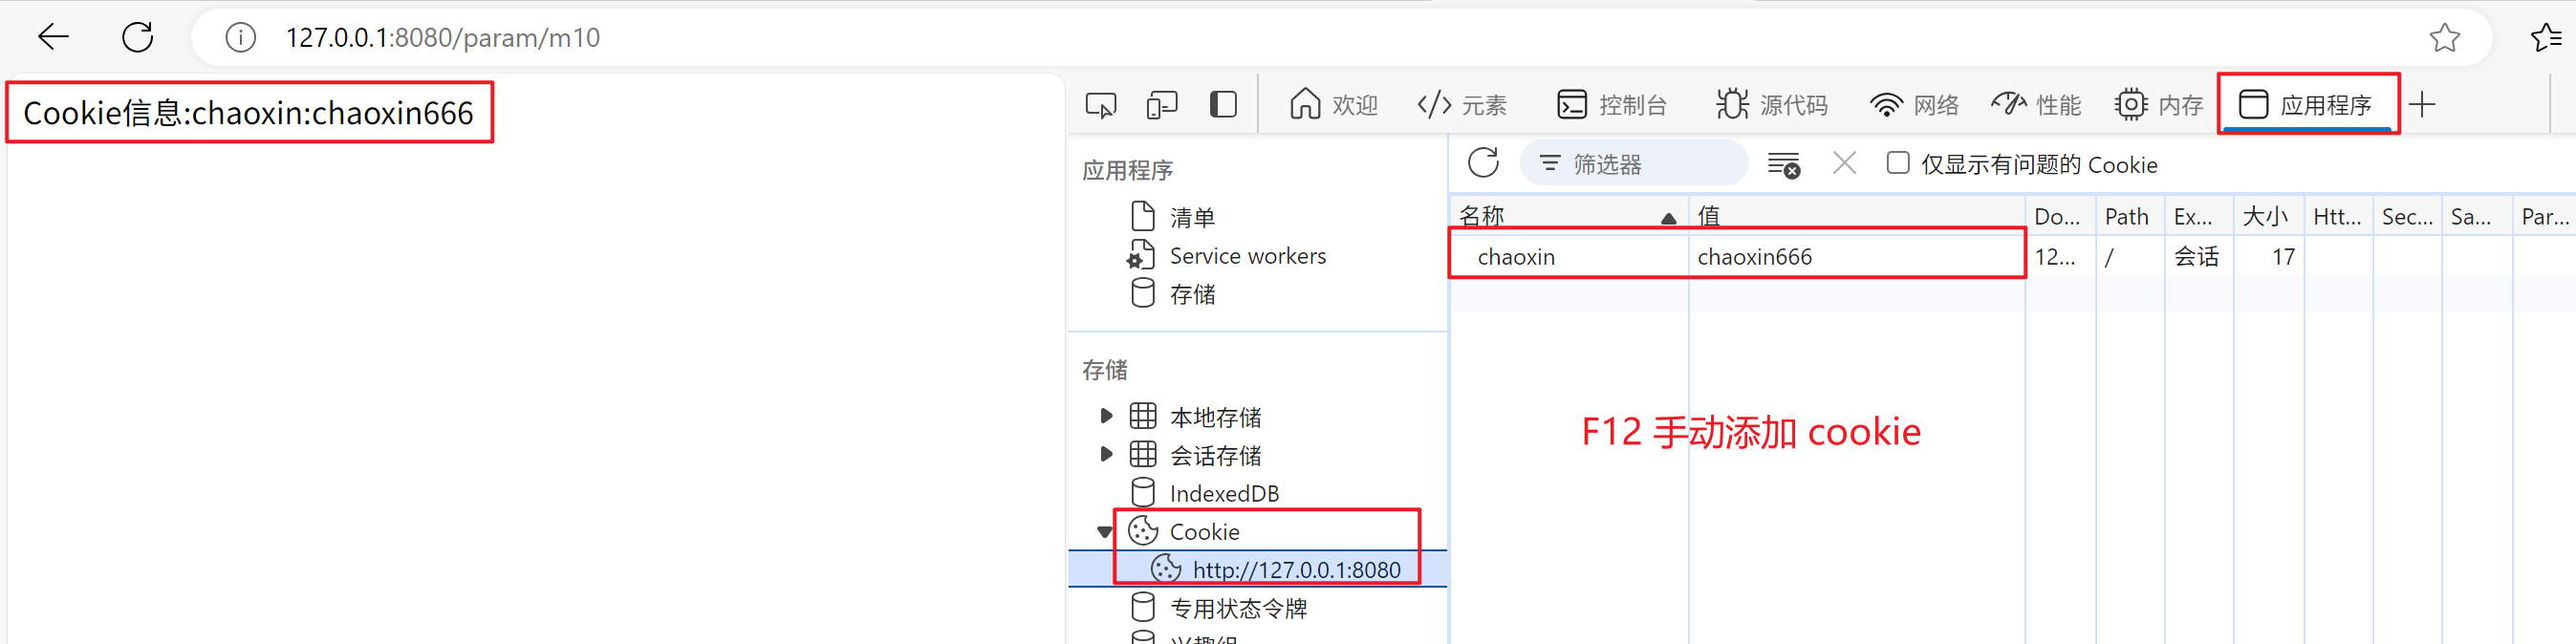
Task: Click the cookie path cell "/"
Action: (2130, 257)
